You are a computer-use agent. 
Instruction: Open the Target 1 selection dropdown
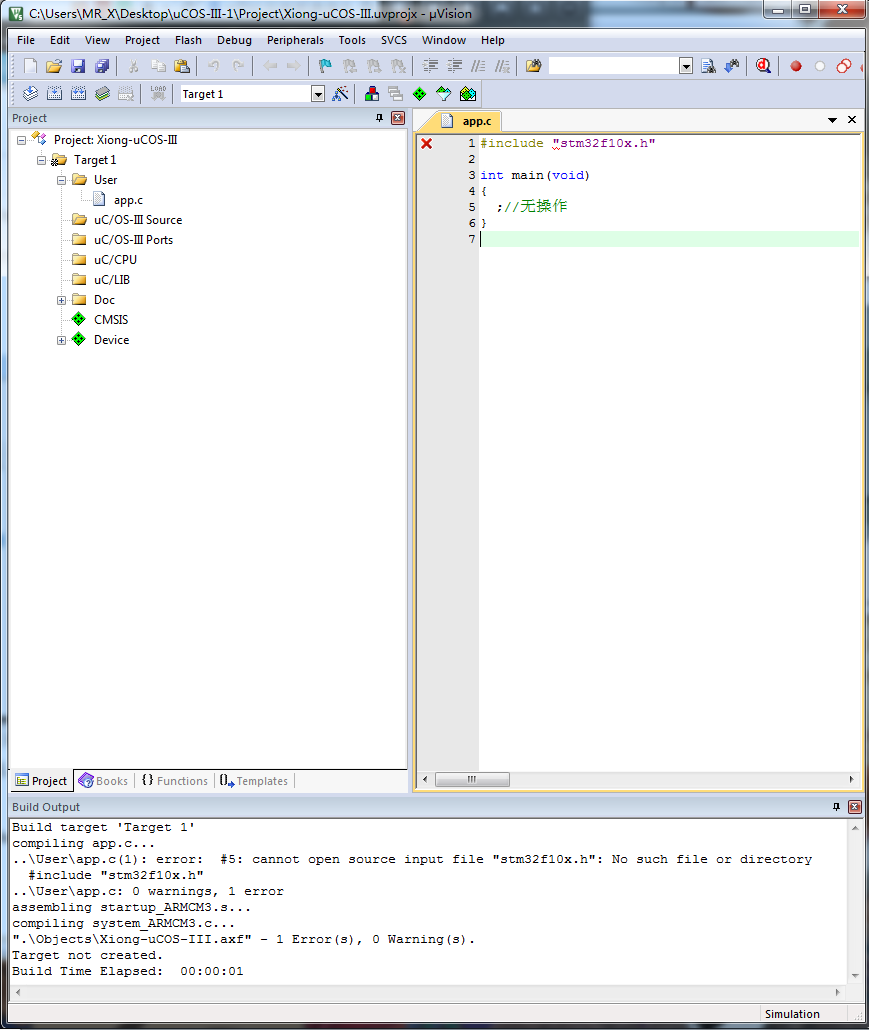tap(318, 92)
